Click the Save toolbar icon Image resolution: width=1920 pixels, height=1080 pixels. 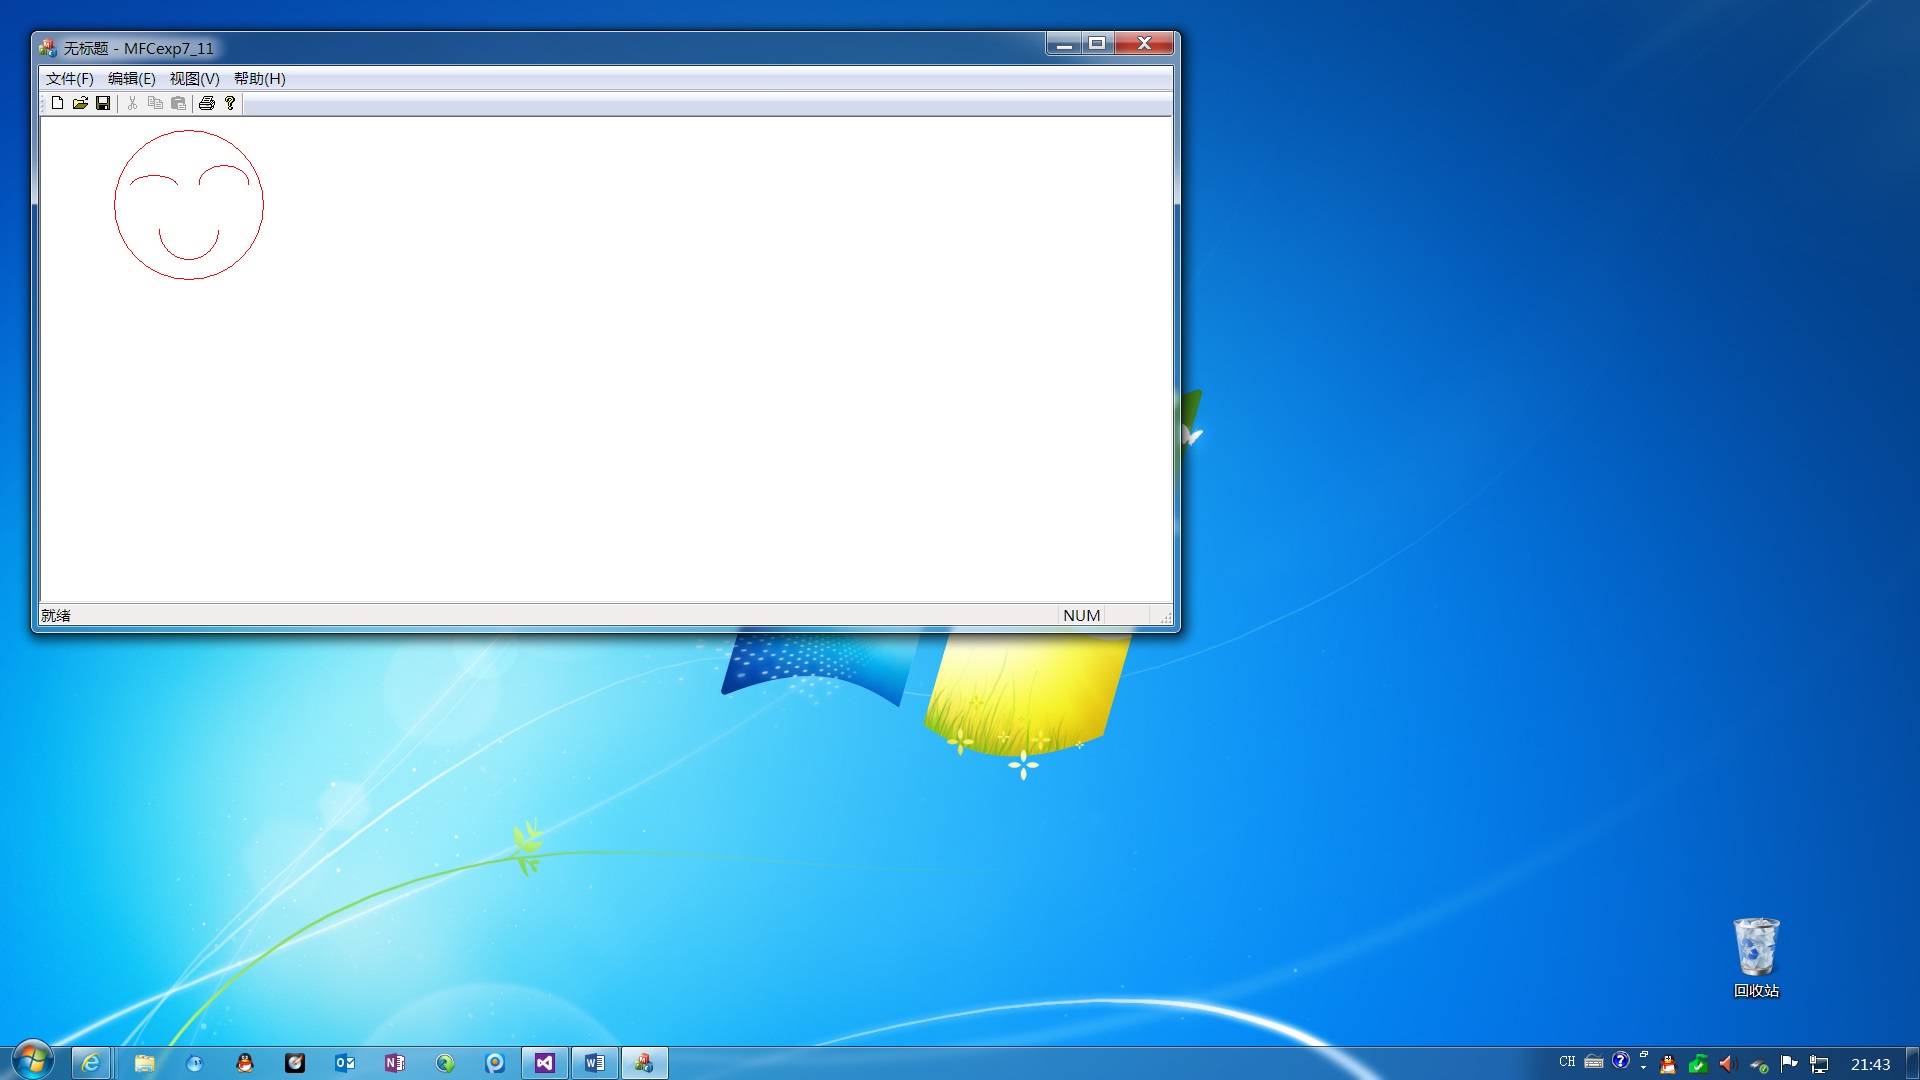click(103, 103)
